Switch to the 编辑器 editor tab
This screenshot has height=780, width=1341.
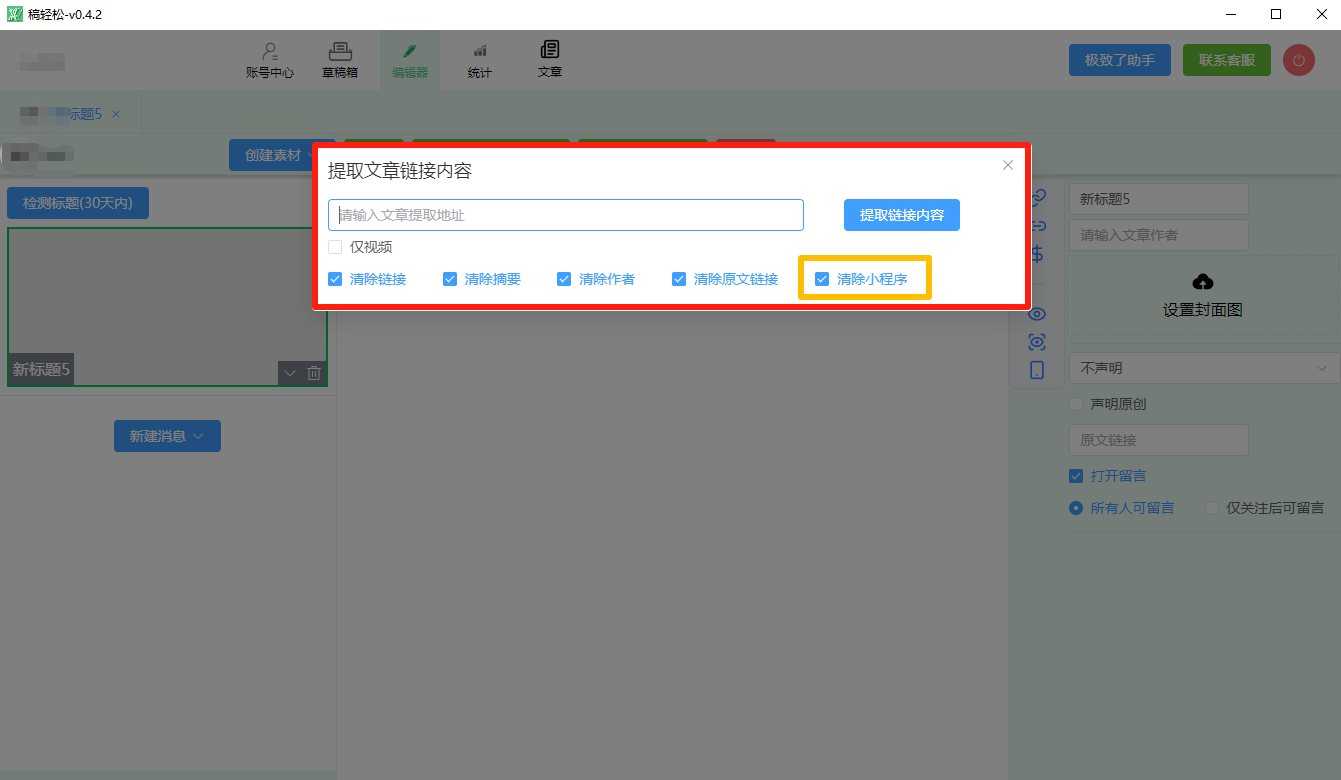pyautogui.click(x=410, y=60)
